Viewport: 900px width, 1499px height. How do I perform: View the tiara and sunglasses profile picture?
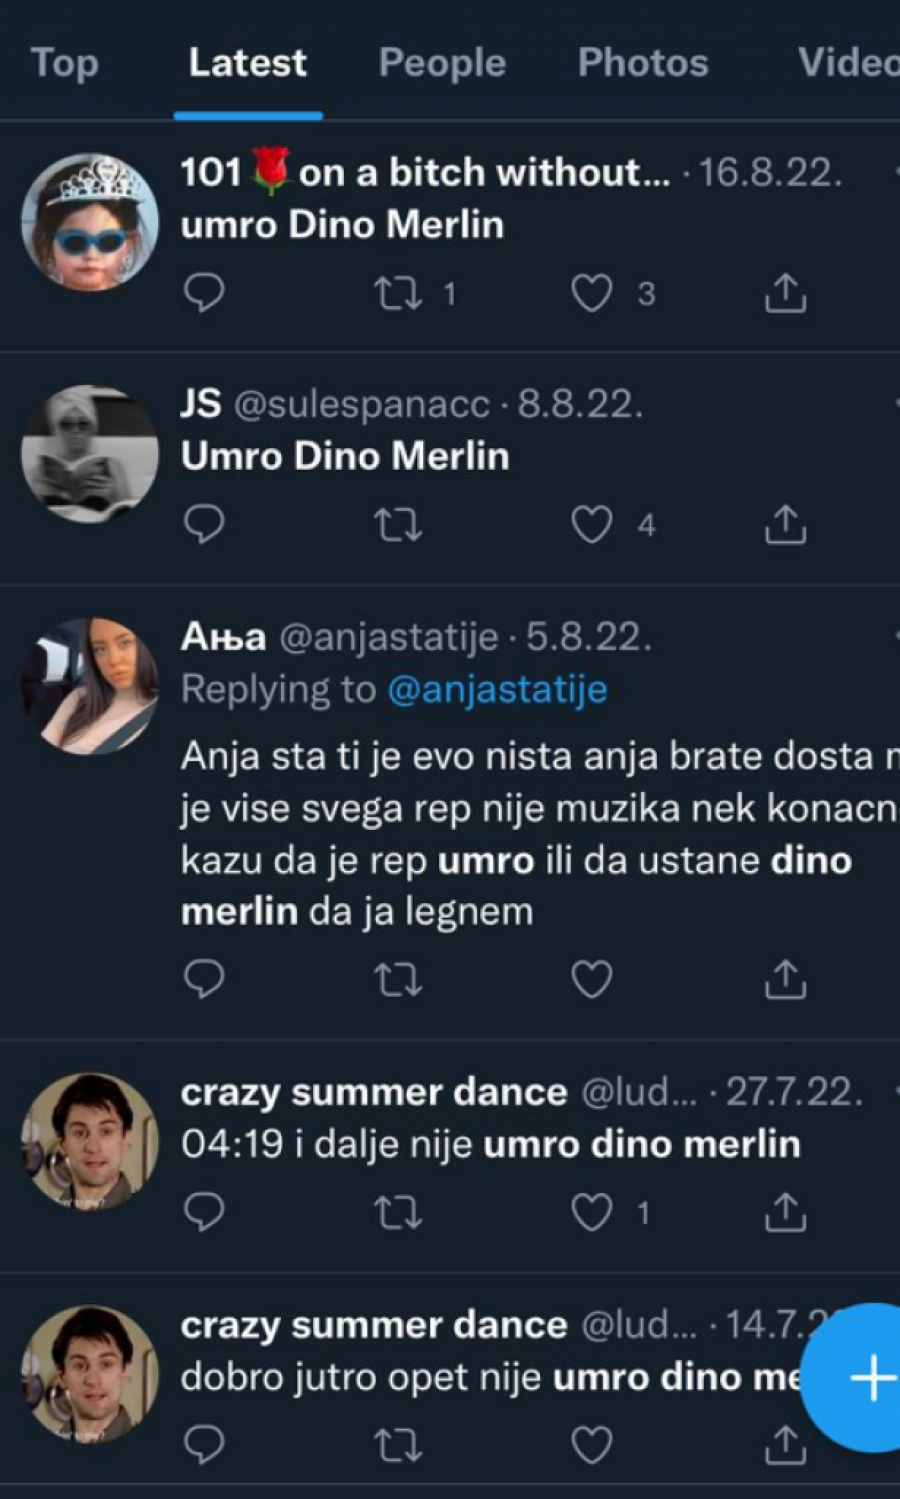90,222
